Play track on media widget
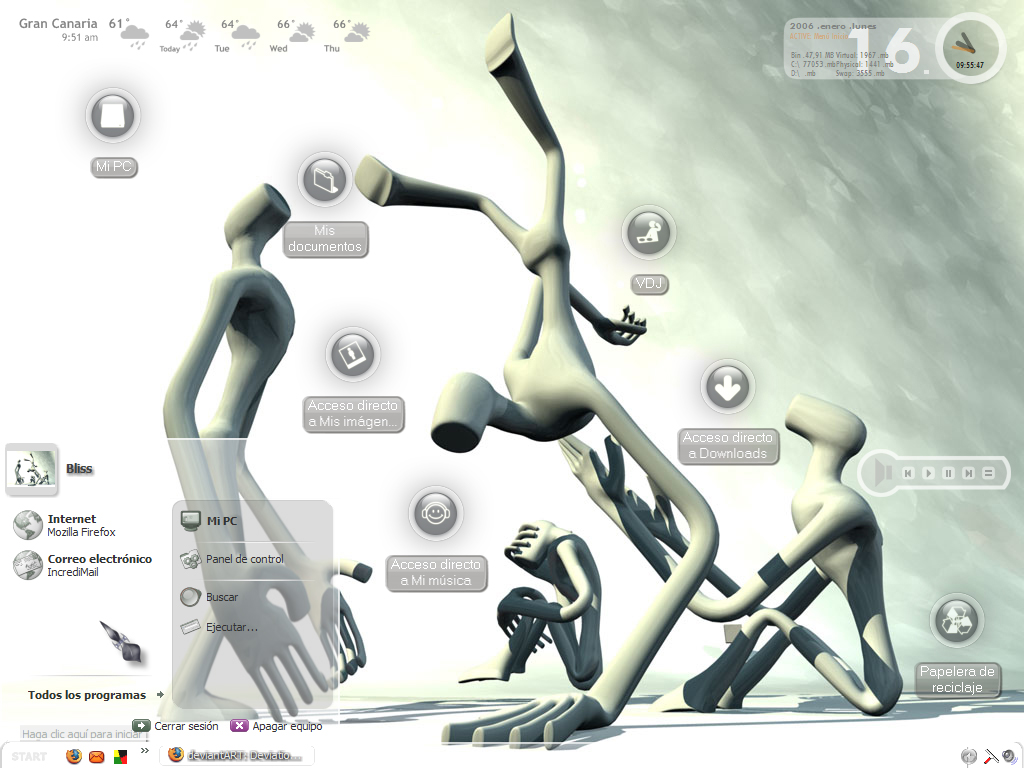The width and height of the screenshot is (1024, 768). pos(928,473)
